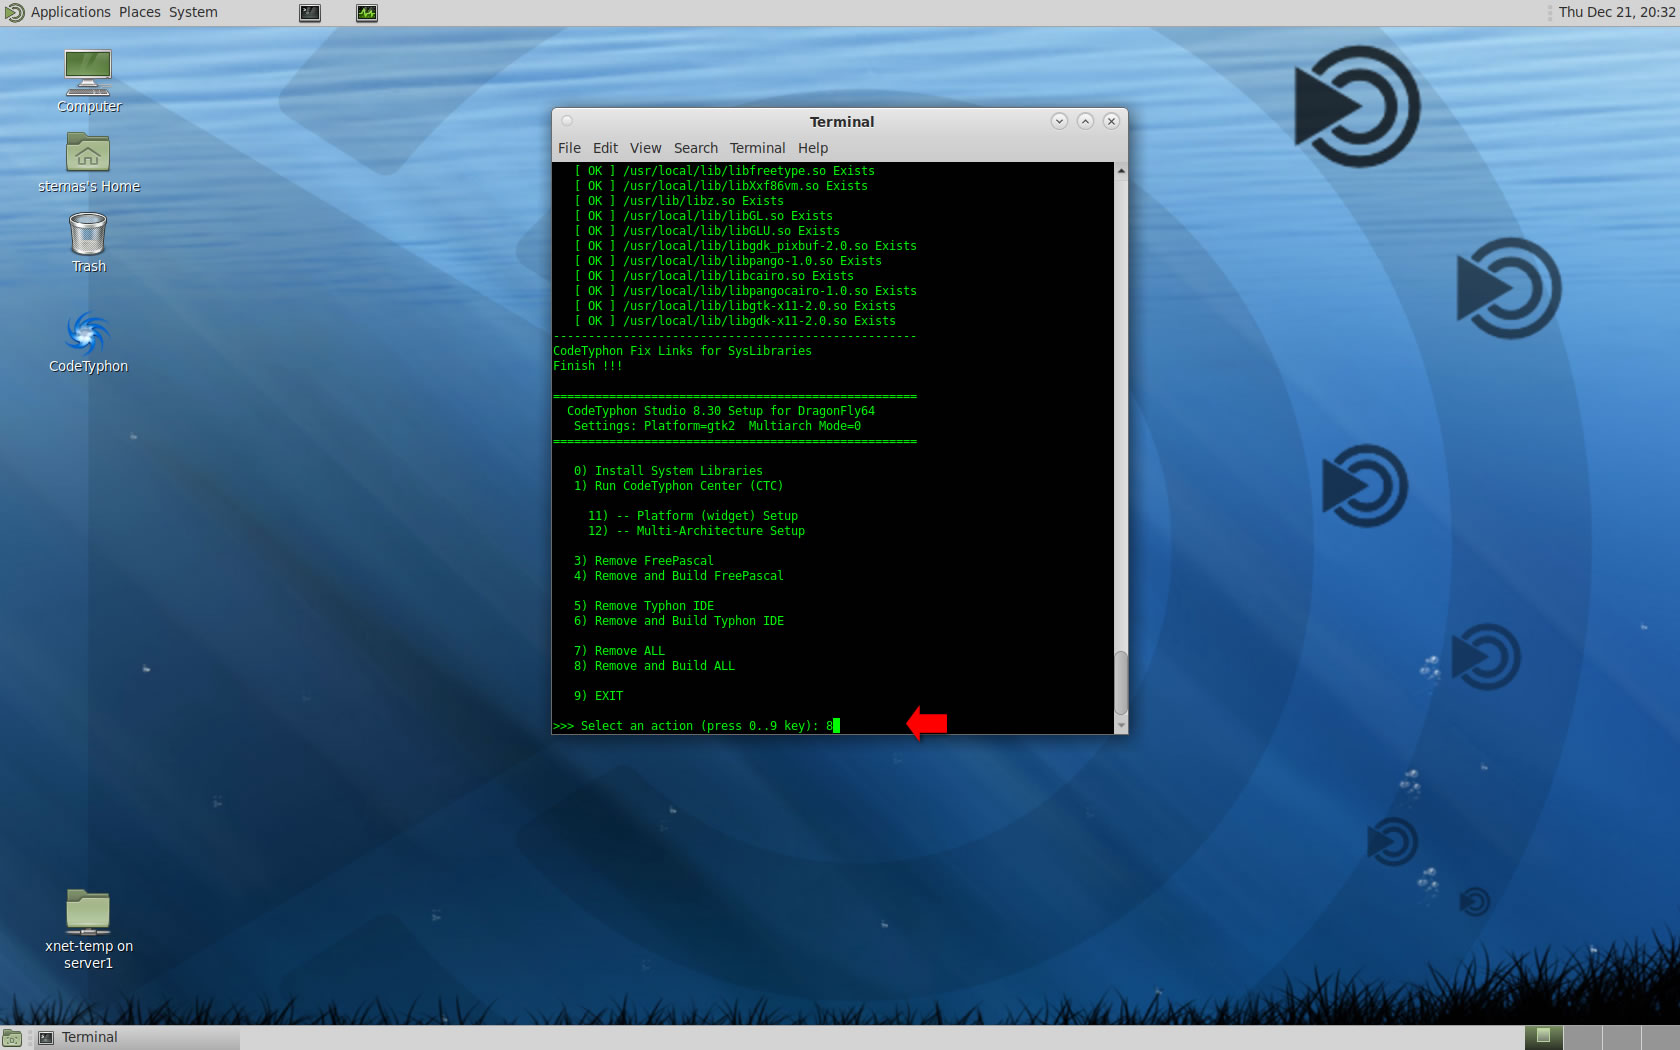Viewport: 1680px width, 1050px height.
Task: Click '8) Remove and Build ALL' line
Action: point(654,666)
